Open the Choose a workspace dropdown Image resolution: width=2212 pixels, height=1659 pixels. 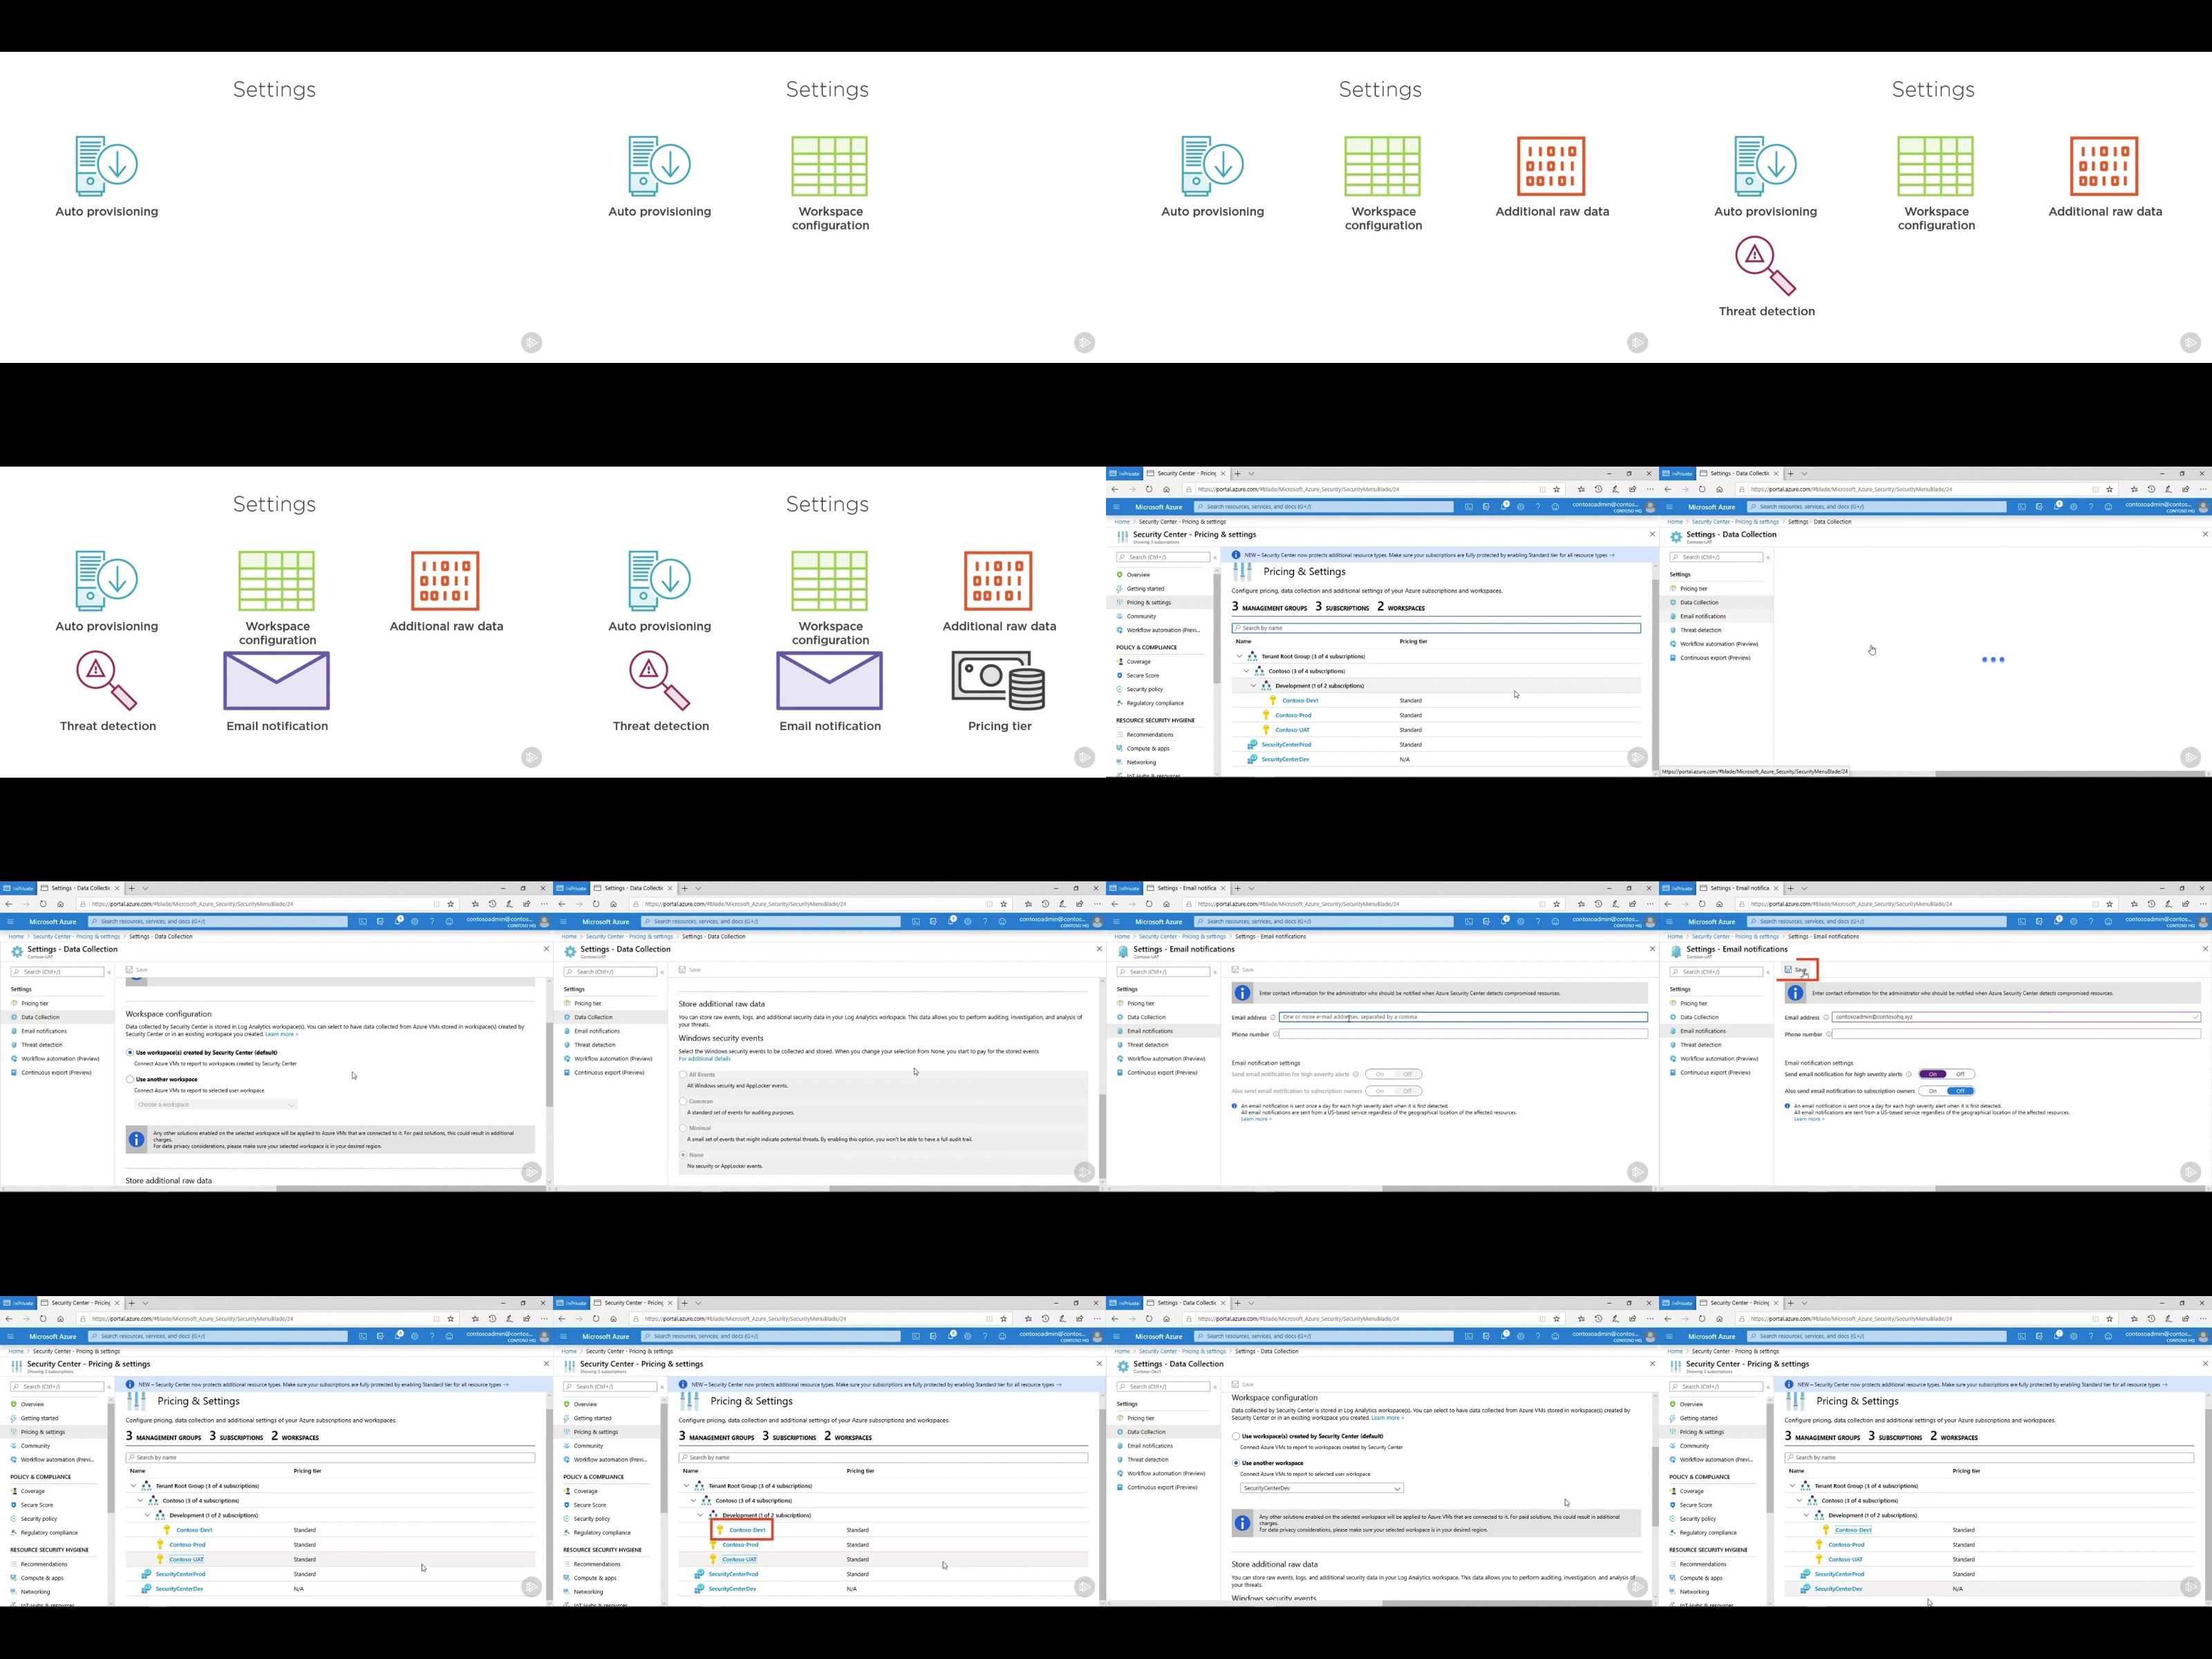pyautogui.click(x=216, y=1105)
